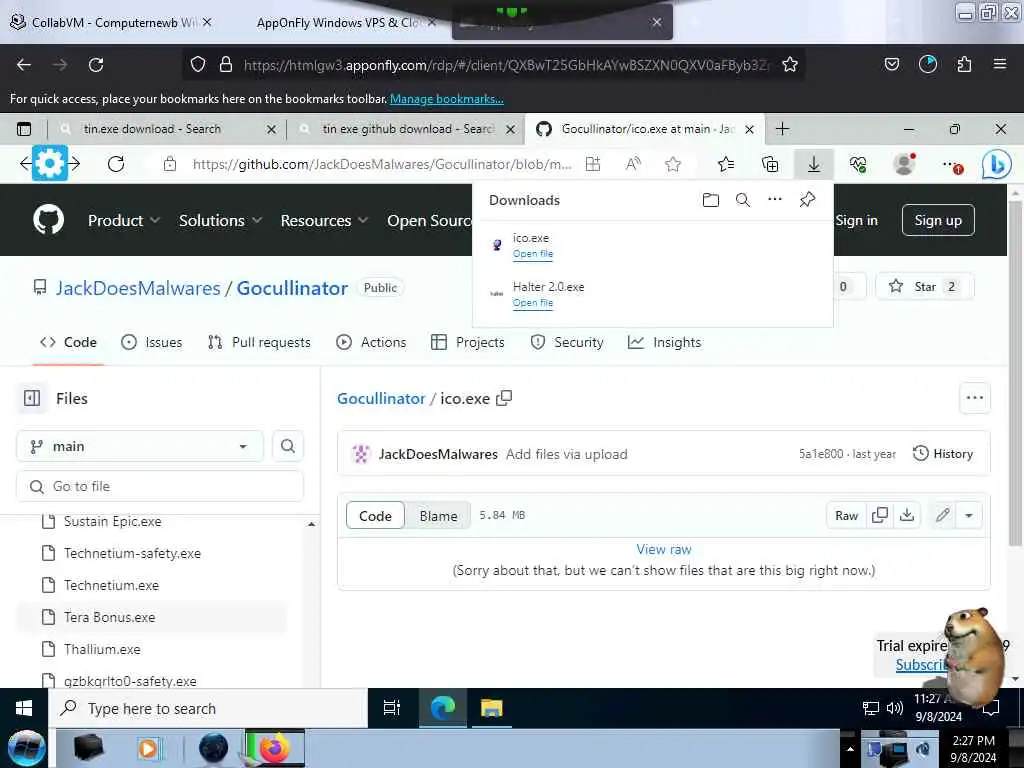The image size is (1024, 768).
Task: Pin the Downloads panel
Action: point(807,199)
